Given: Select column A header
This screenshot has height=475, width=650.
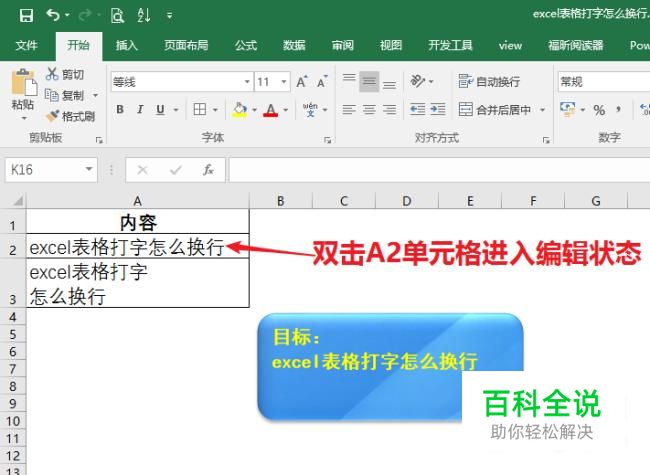Looking at the screenshot, I should [137, 201].
